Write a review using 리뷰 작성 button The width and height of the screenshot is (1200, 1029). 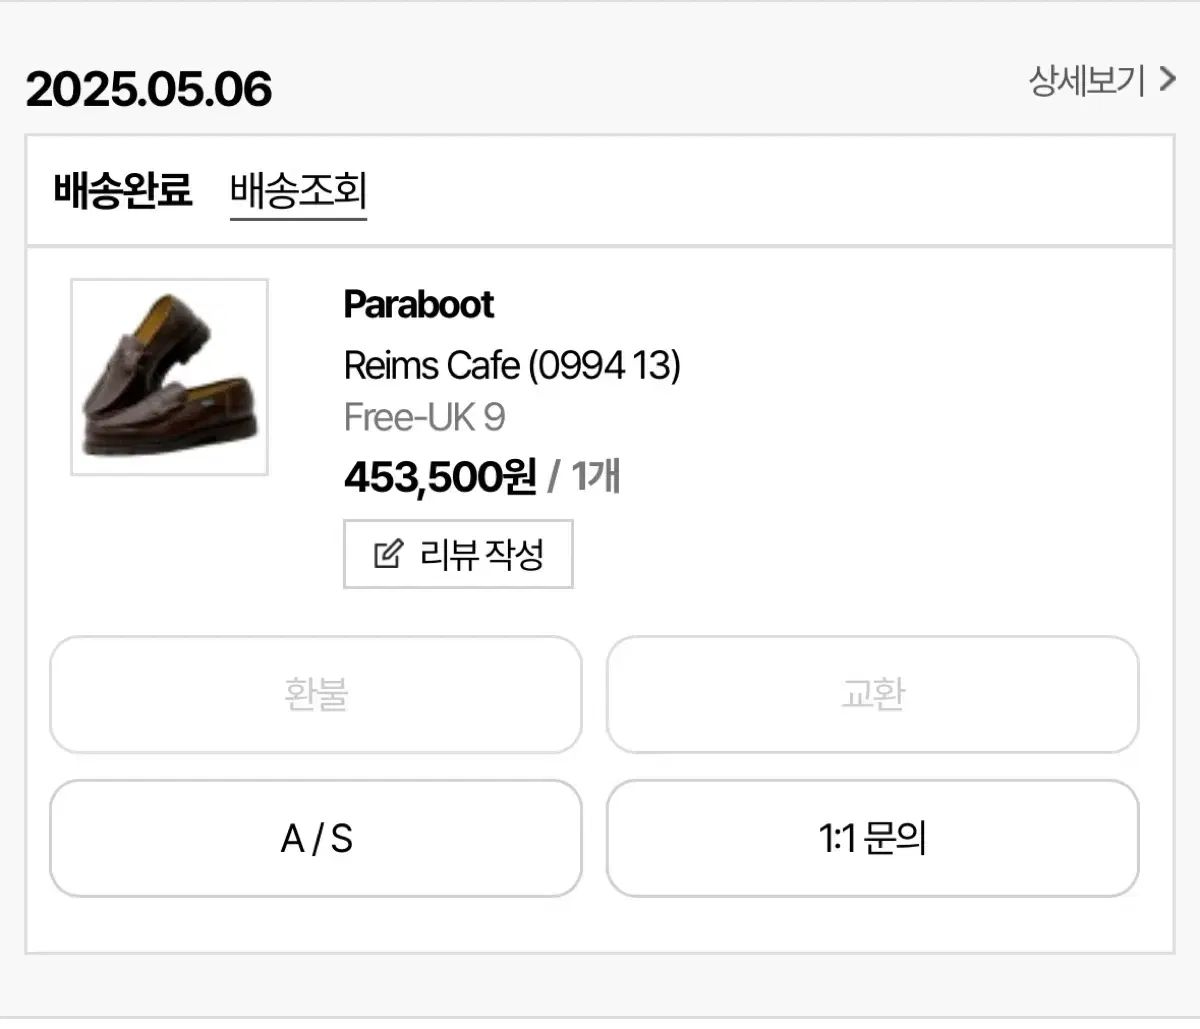coord(458,554)
